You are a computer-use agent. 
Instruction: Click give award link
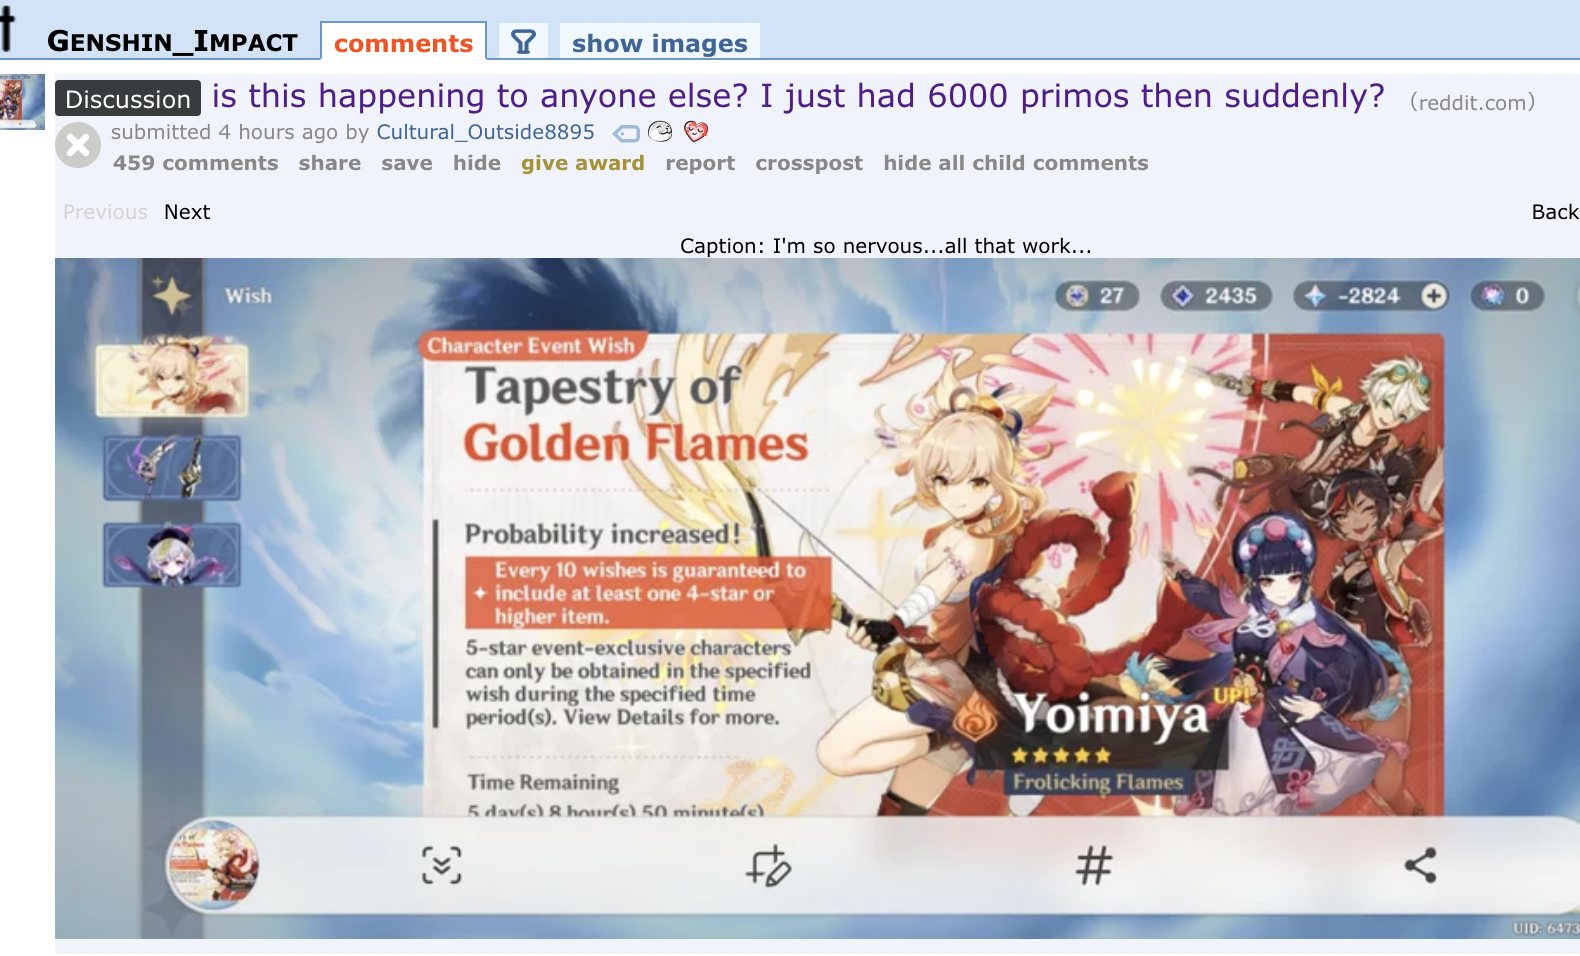582,163
